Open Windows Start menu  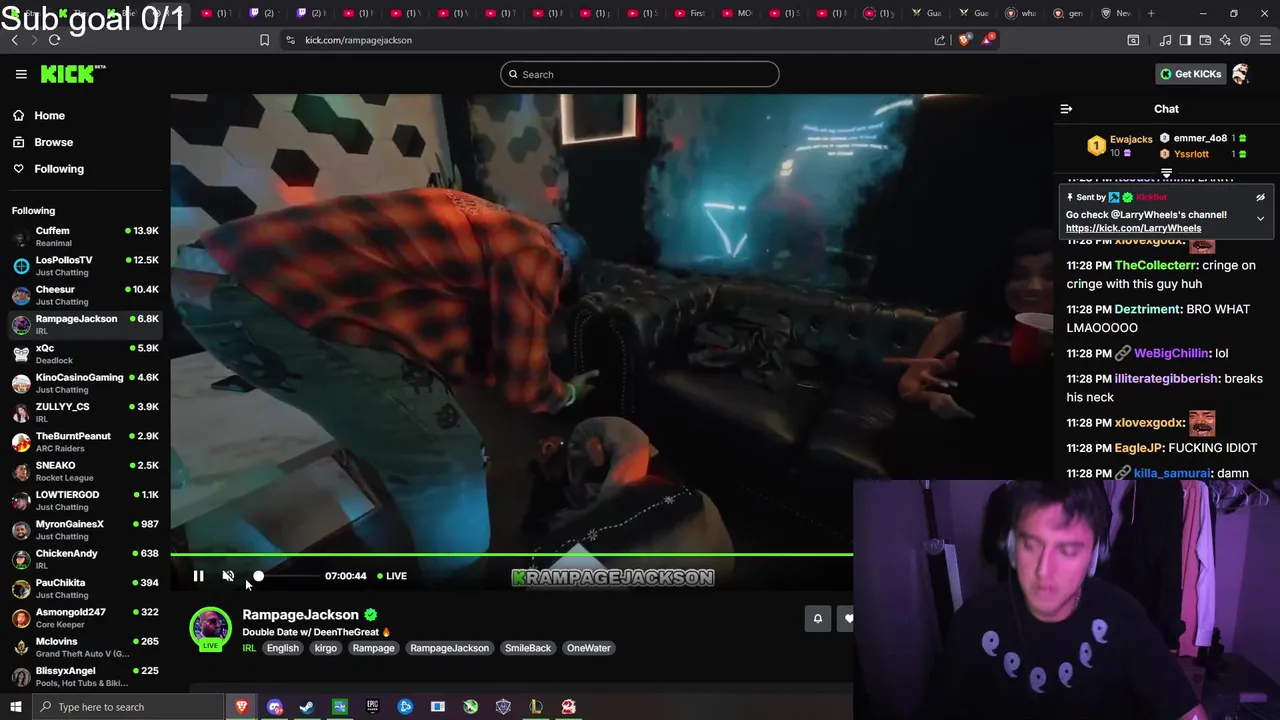click(x=15, y=707)
